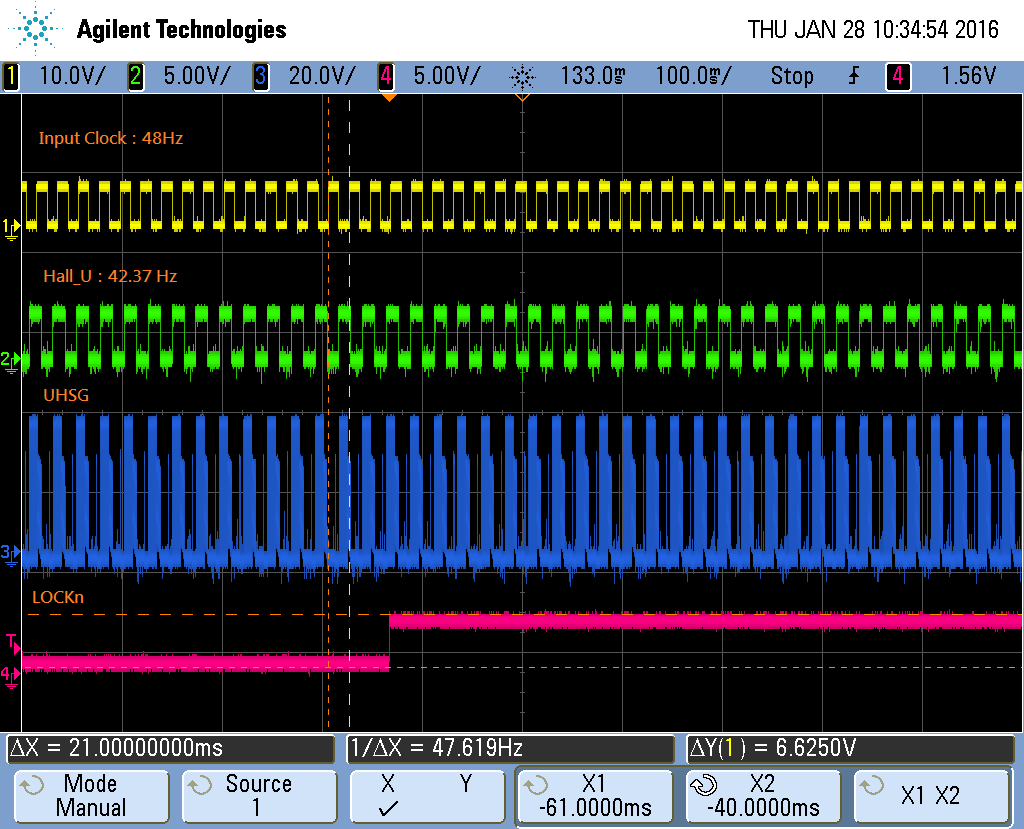Click the active knob icon on X2 softkey
1024x829 pixels.
tap(704, 785)
